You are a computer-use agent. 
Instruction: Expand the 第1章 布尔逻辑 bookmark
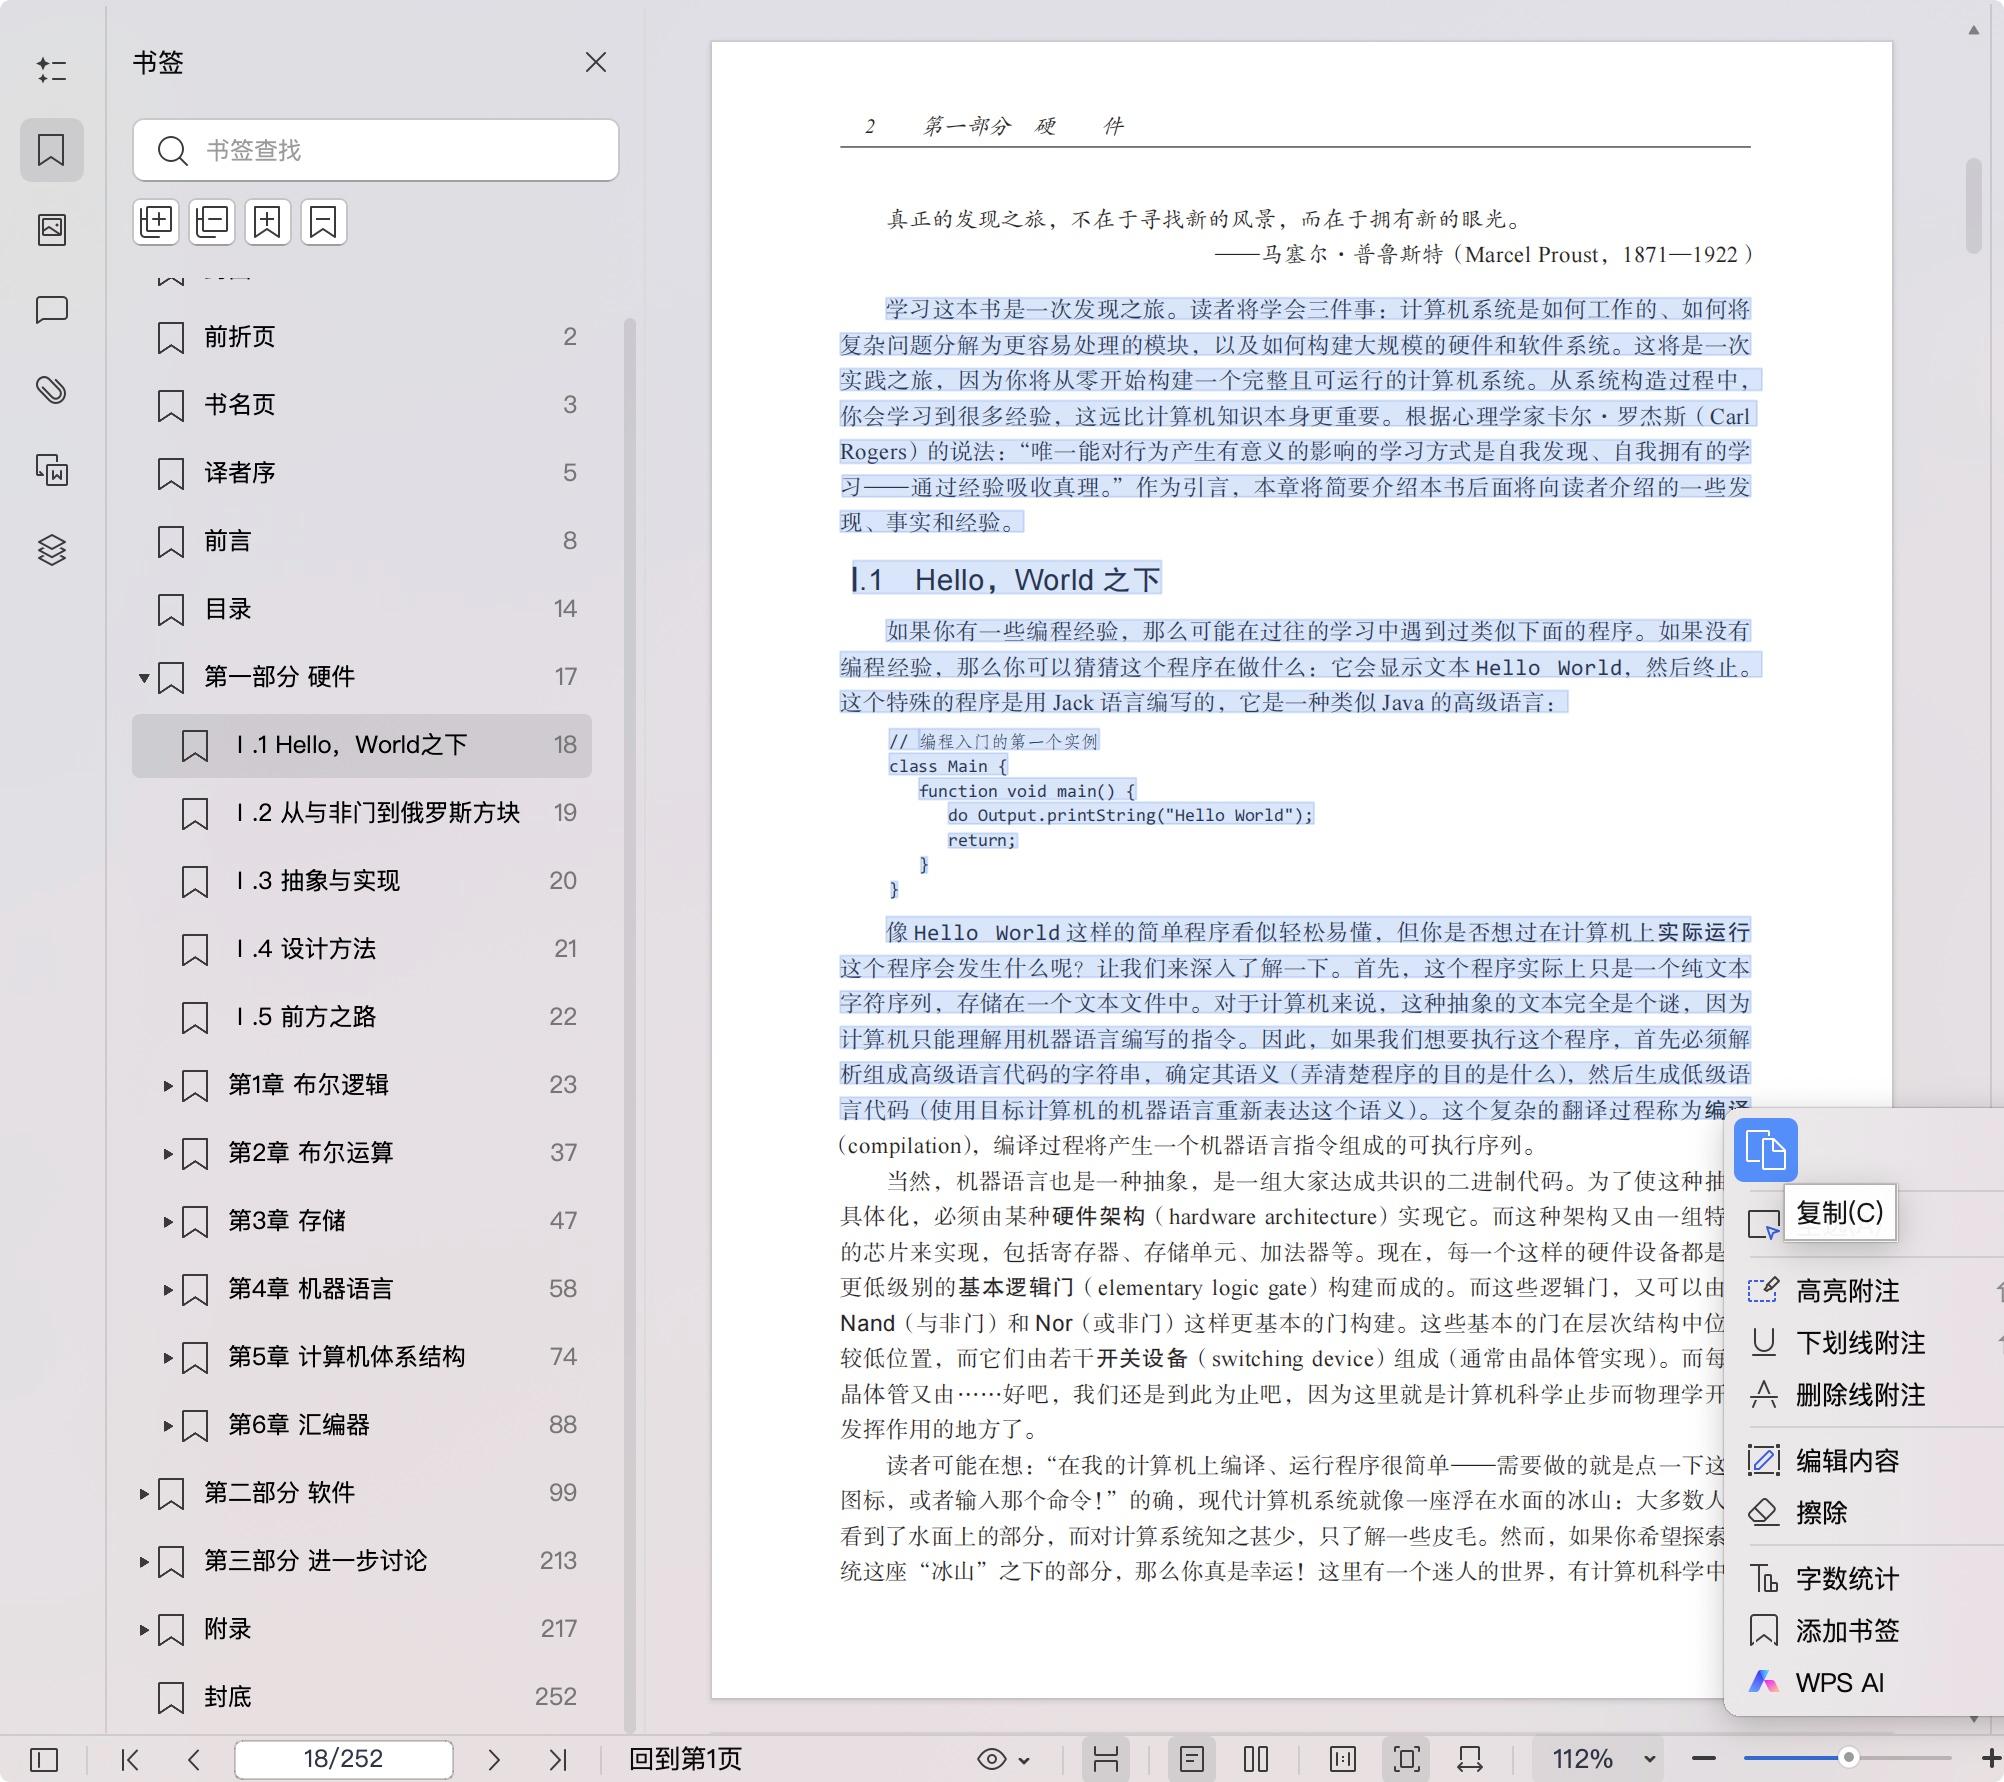tap(167, 1085)
